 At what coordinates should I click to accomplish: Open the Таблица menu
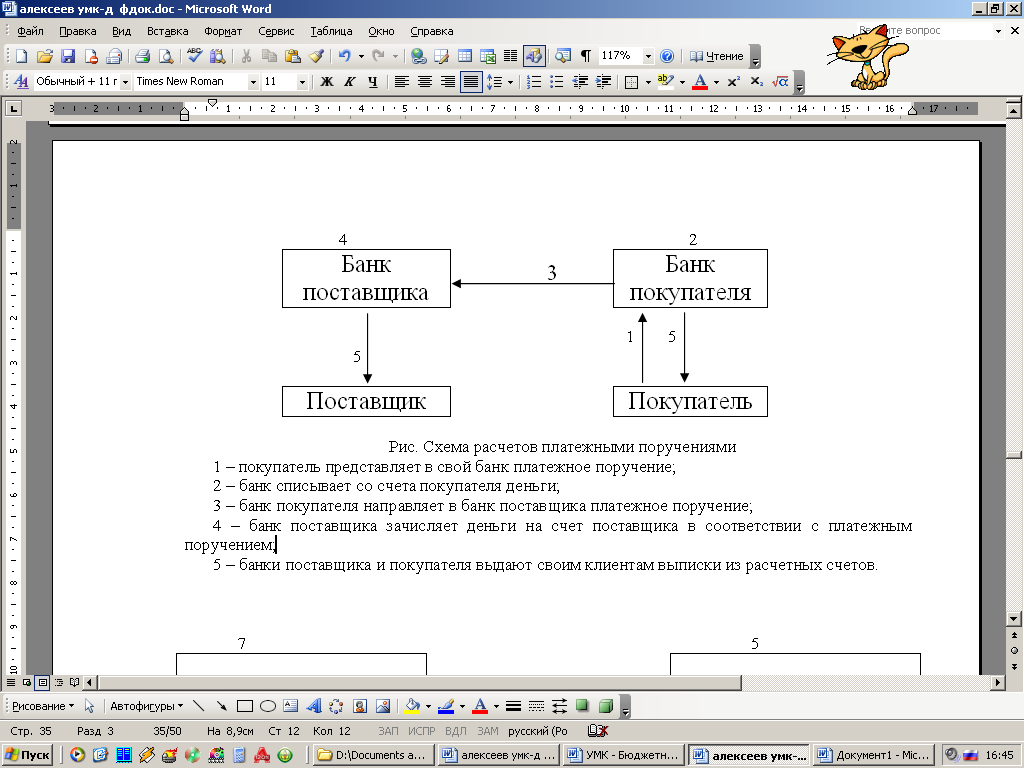pyautogui.click(x=331, y=31)
